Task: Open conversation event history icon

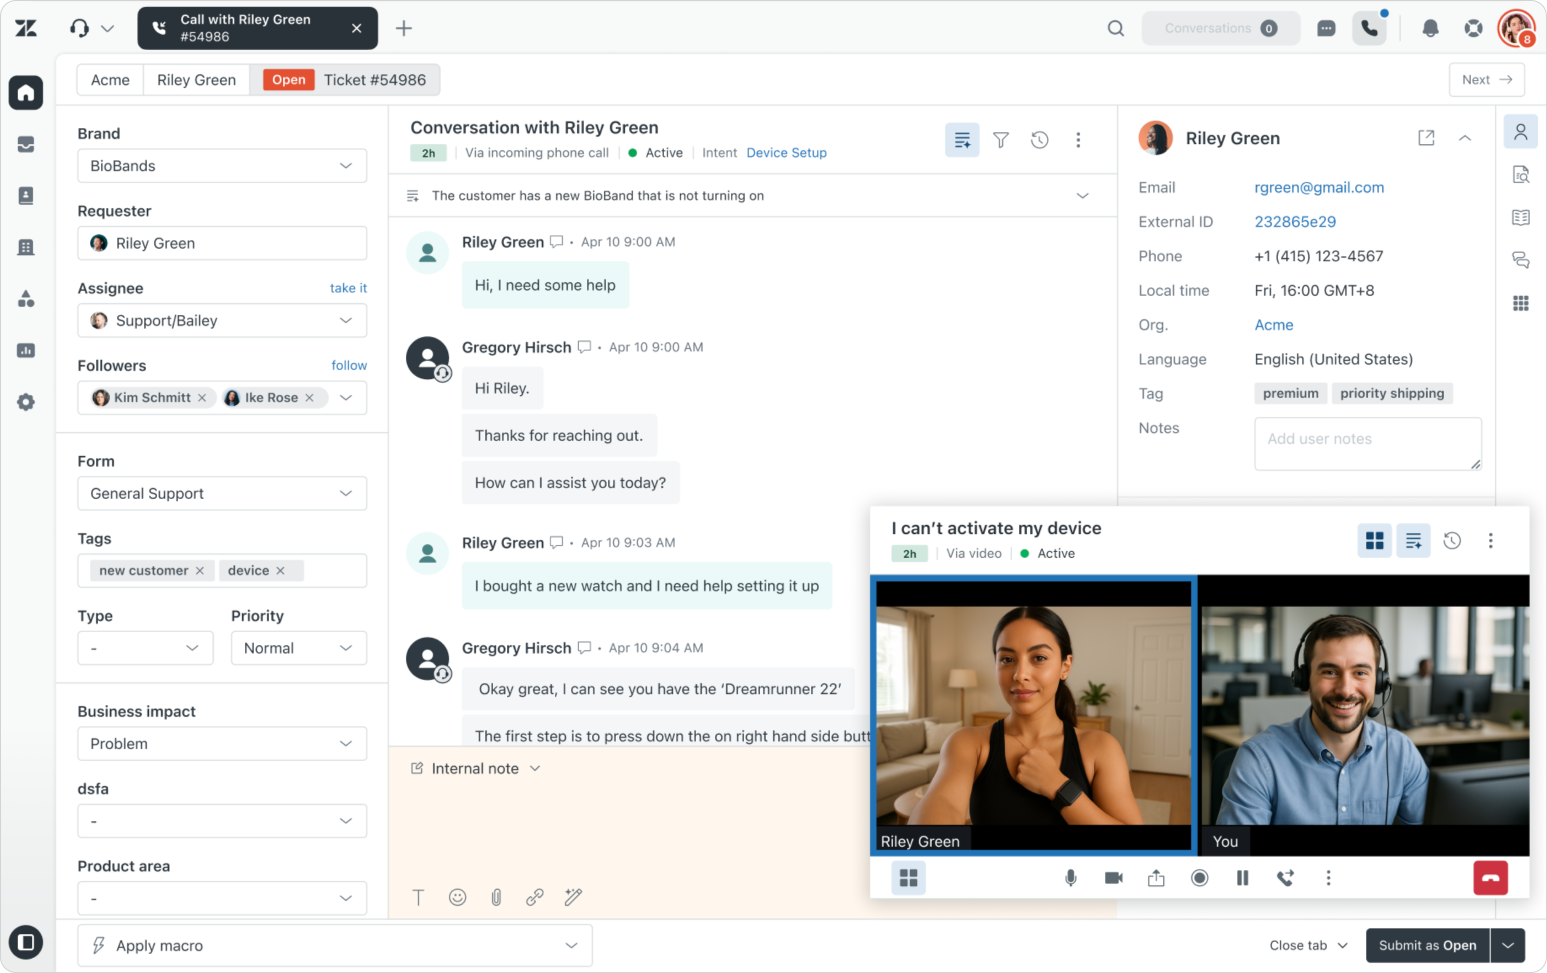Action: [1040, 140]
